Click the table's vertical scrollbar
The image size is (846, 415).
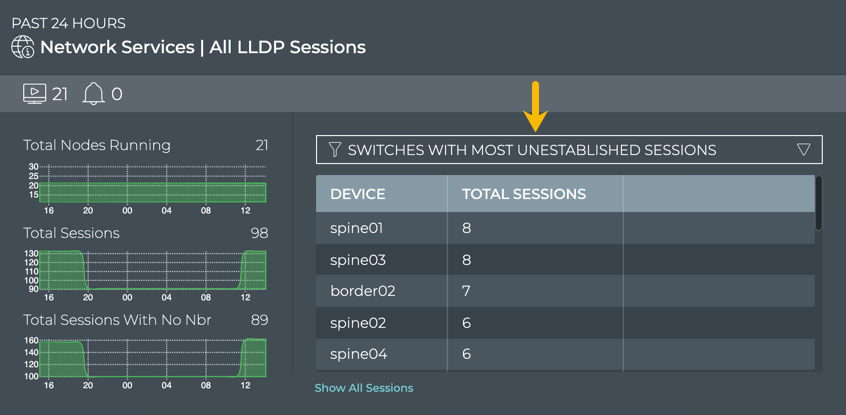pos(819,203)
